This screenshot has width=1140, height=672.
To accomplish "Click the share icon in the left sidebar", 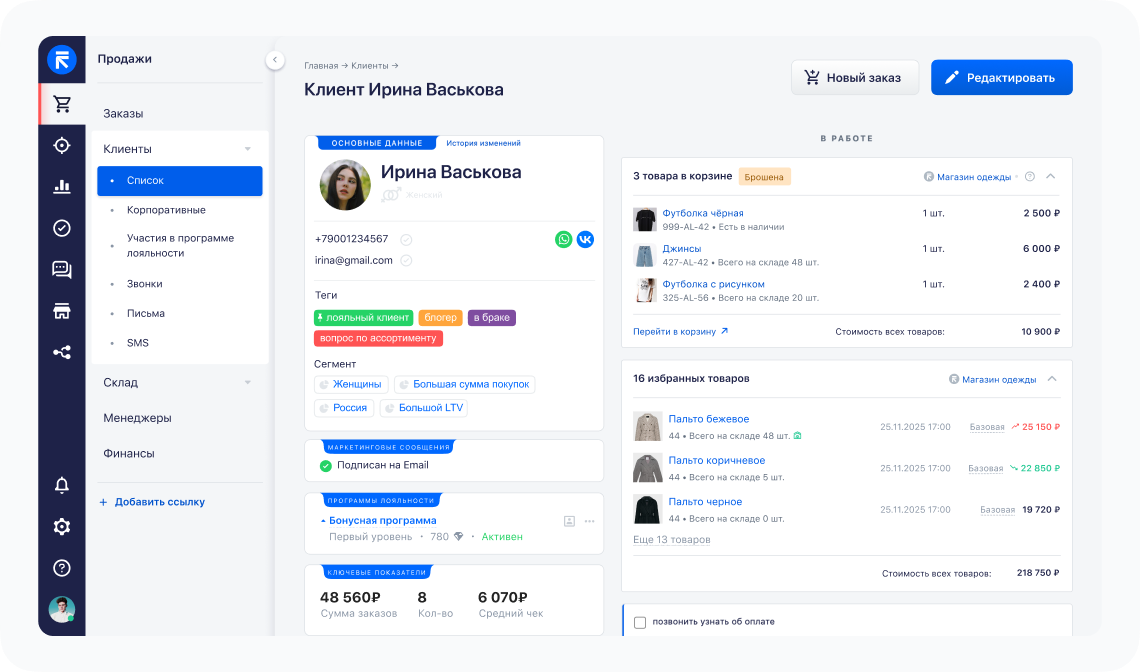I will point(61,351).
